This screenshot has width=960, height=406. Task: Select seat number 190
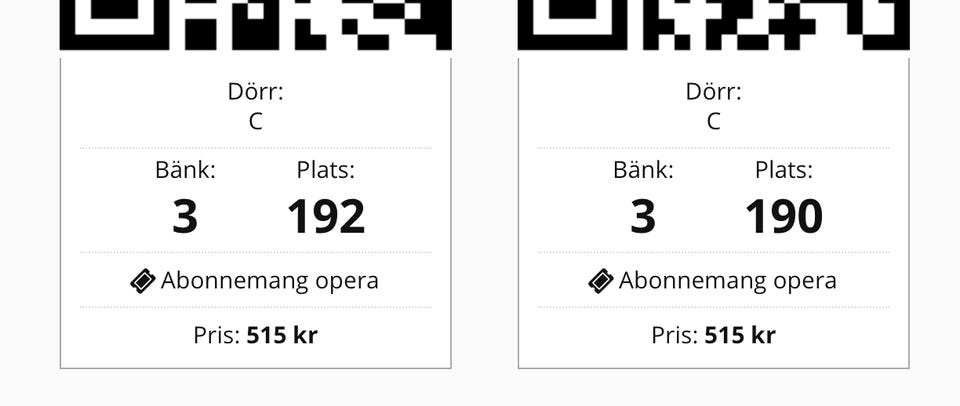784,216
